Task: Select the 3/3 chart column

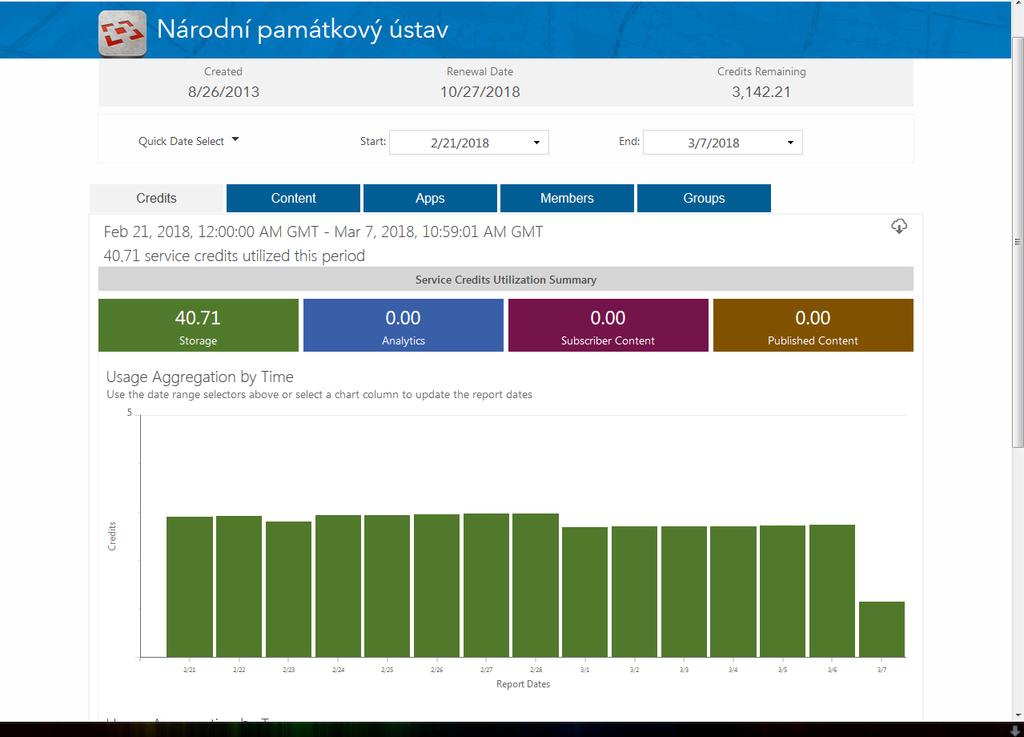Action: pos(684,592)
